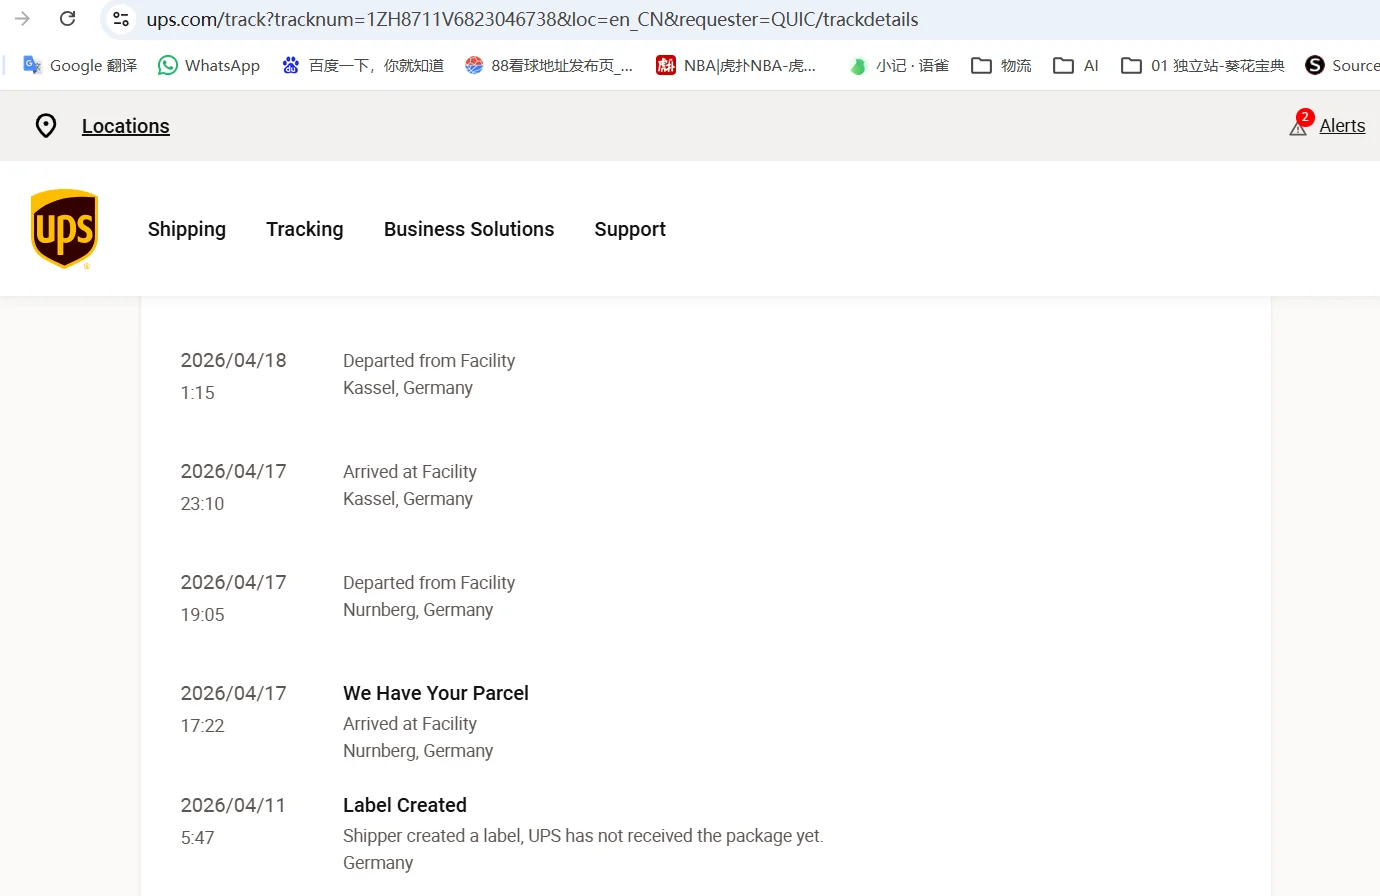Open the Tracking menu
The image size is (1380, 896).
pos(305,229)
